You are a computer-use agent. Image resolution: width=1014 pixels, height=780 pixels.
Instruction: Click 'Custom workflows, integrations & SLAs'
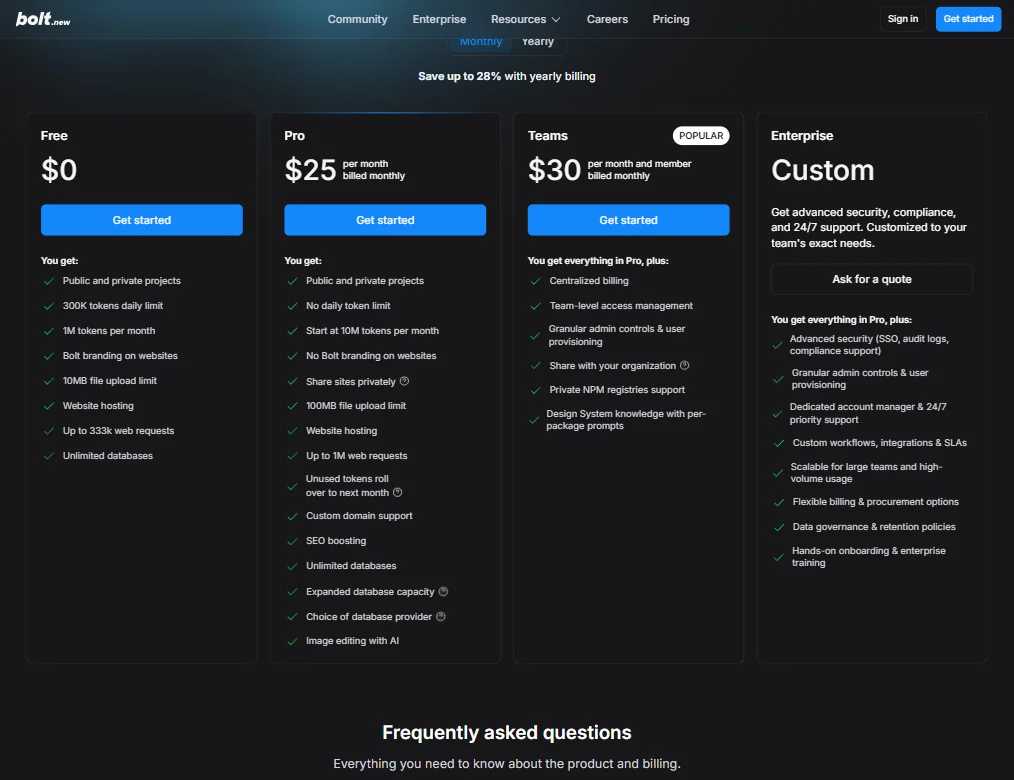pyautogui.click(x=879, y=442)
